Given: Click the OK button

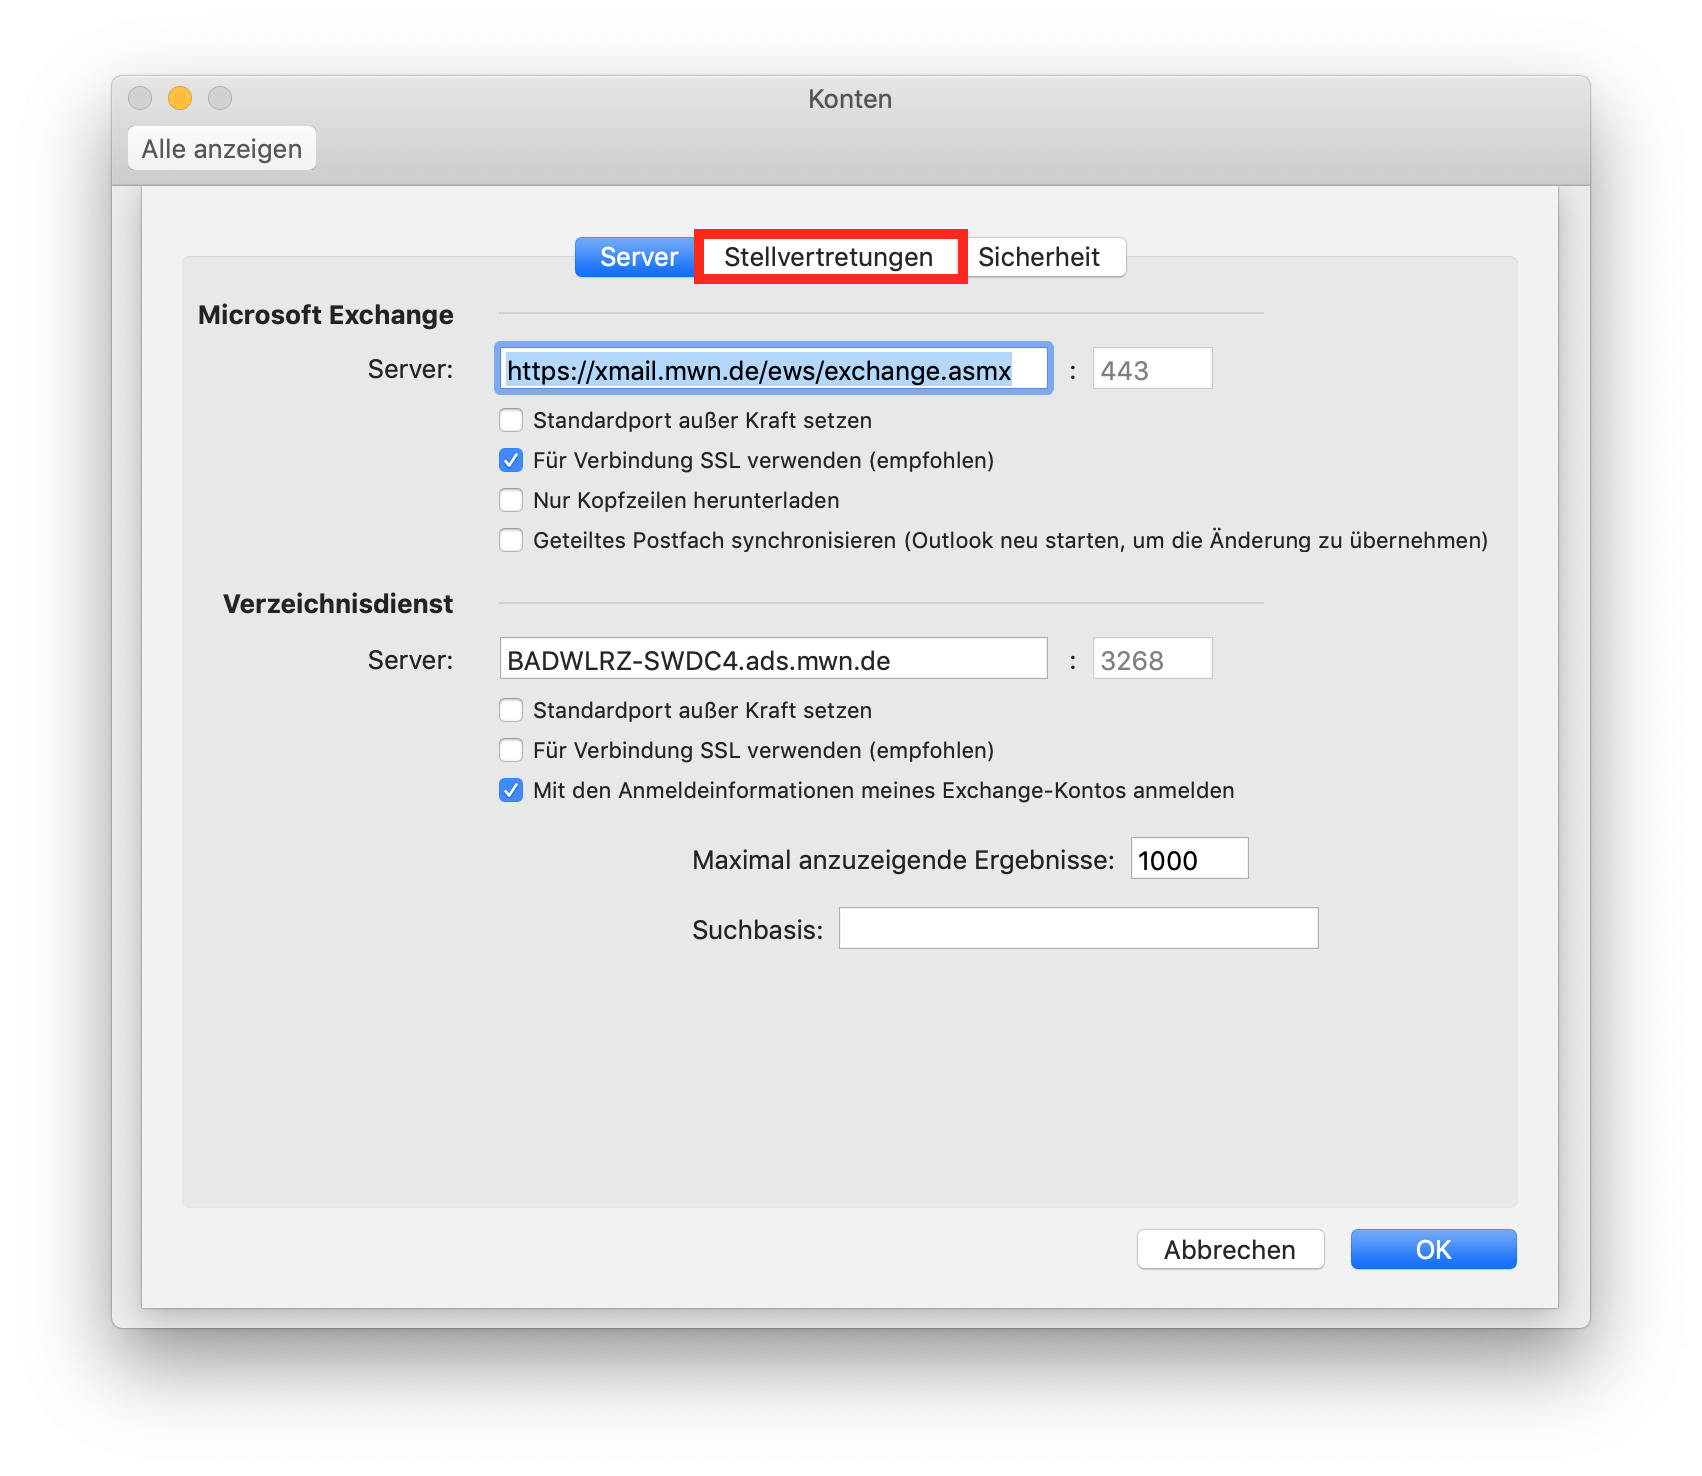Looking at the screenshot, I should coord(1433,1249).
